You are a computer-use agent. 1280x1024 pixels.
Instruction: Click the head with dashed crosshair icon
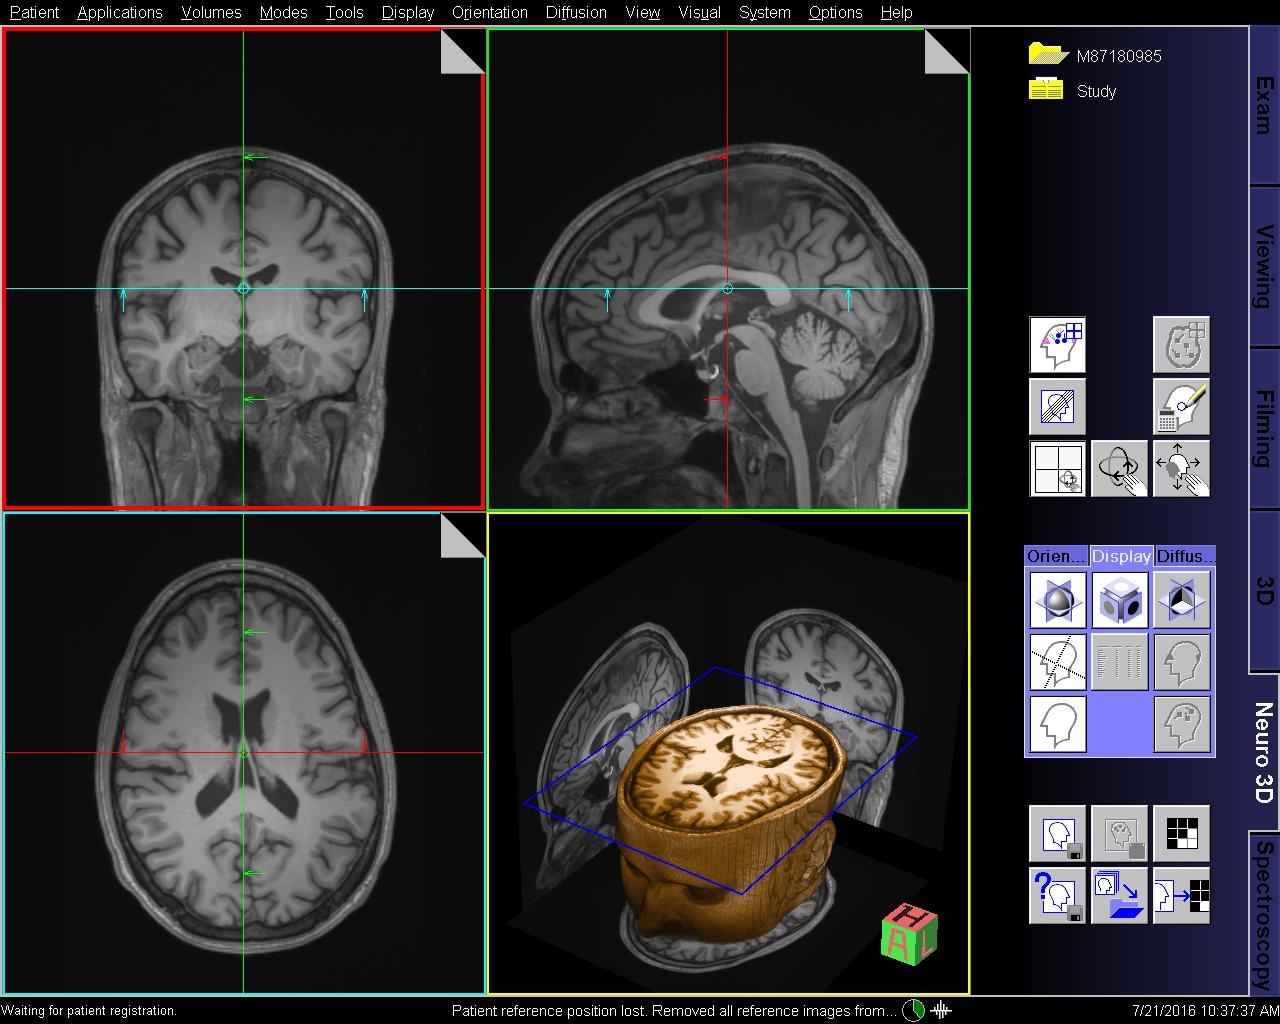pos(1057,661)
